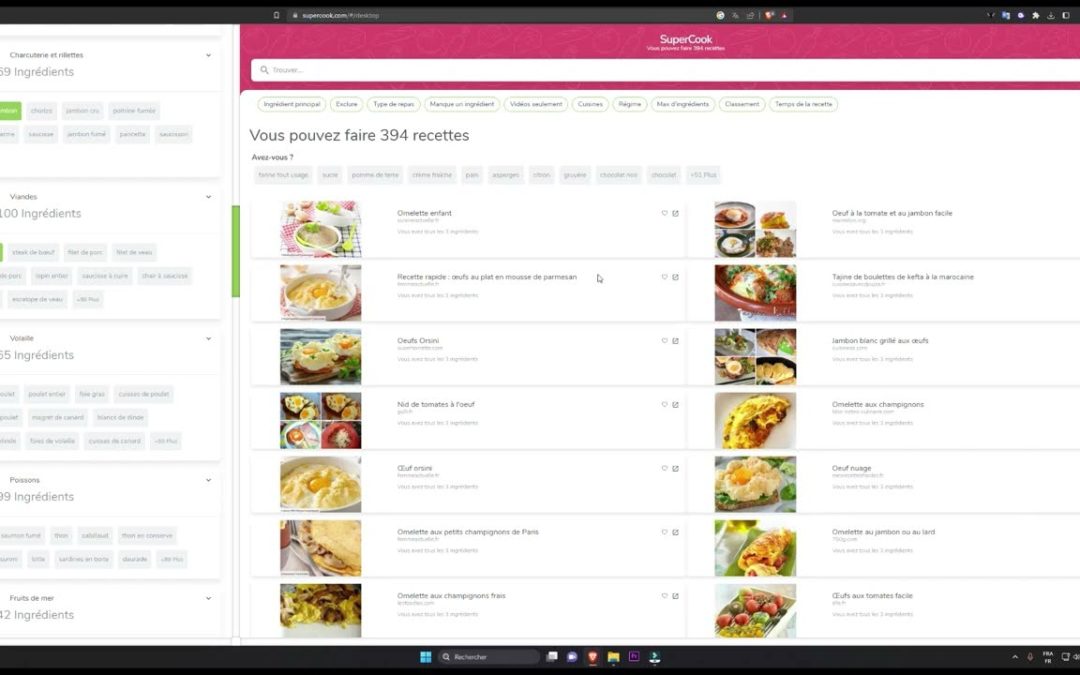The image size is (1080, 675).
Task: Toggle jambon cru ingredient
Action: point(82,111)
